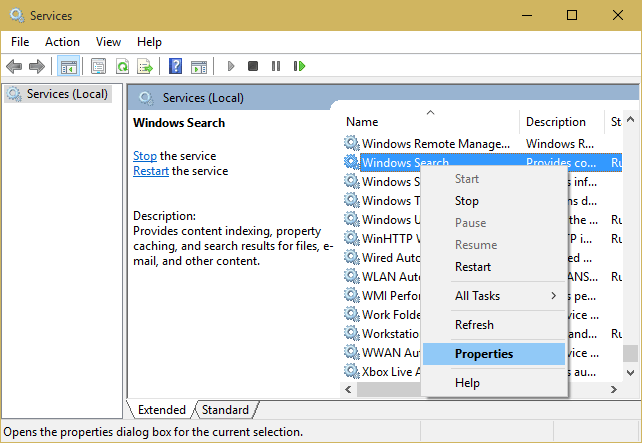This screenshot has height=443, width=642.
Task: Select the Windows Search service name
Action: point(405,163)
